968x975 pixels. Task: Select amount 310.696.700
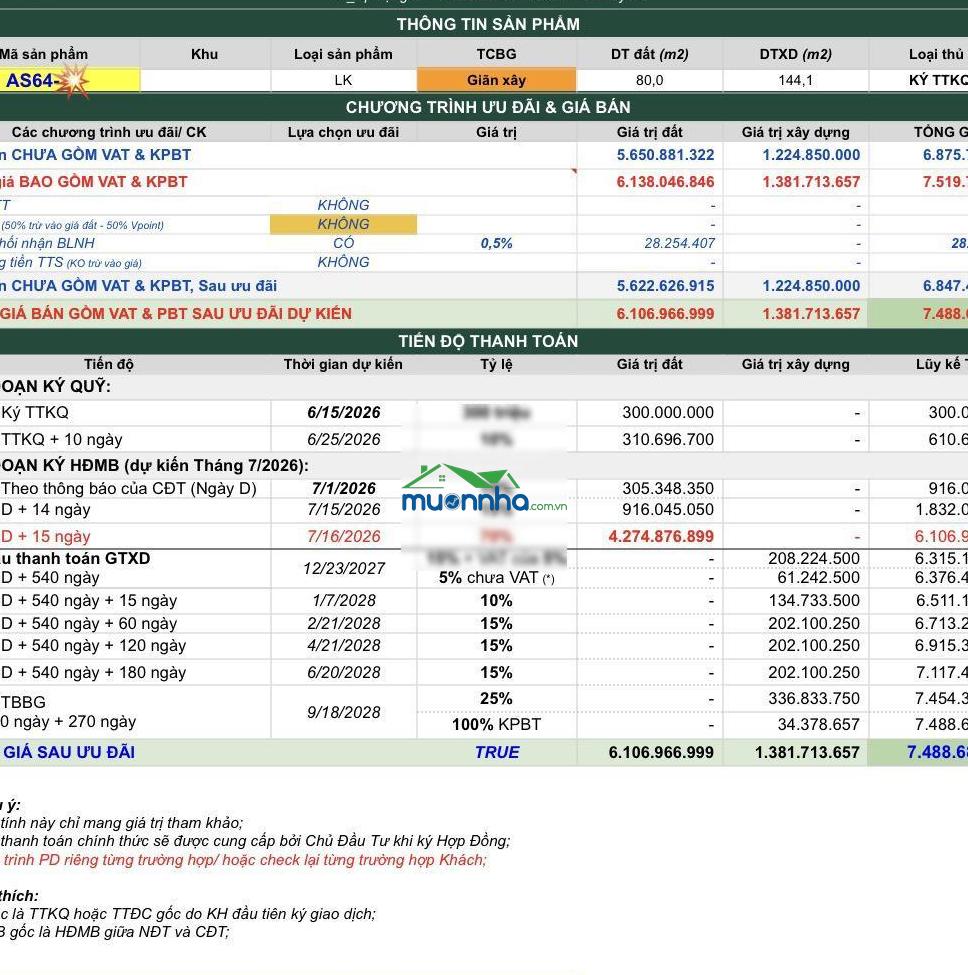click(668, 439)
